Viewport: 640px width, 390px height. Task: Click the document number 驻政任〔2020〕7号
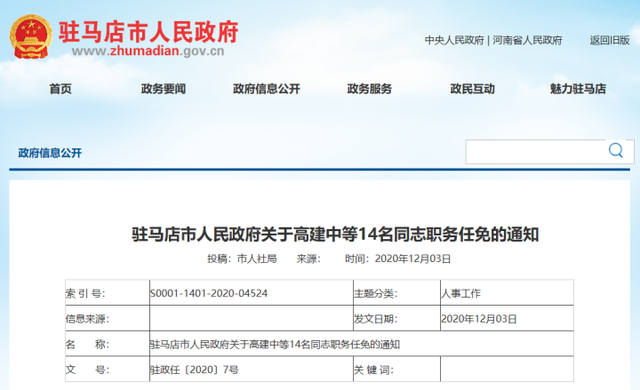pyautogui.click(x=194, y=370)
